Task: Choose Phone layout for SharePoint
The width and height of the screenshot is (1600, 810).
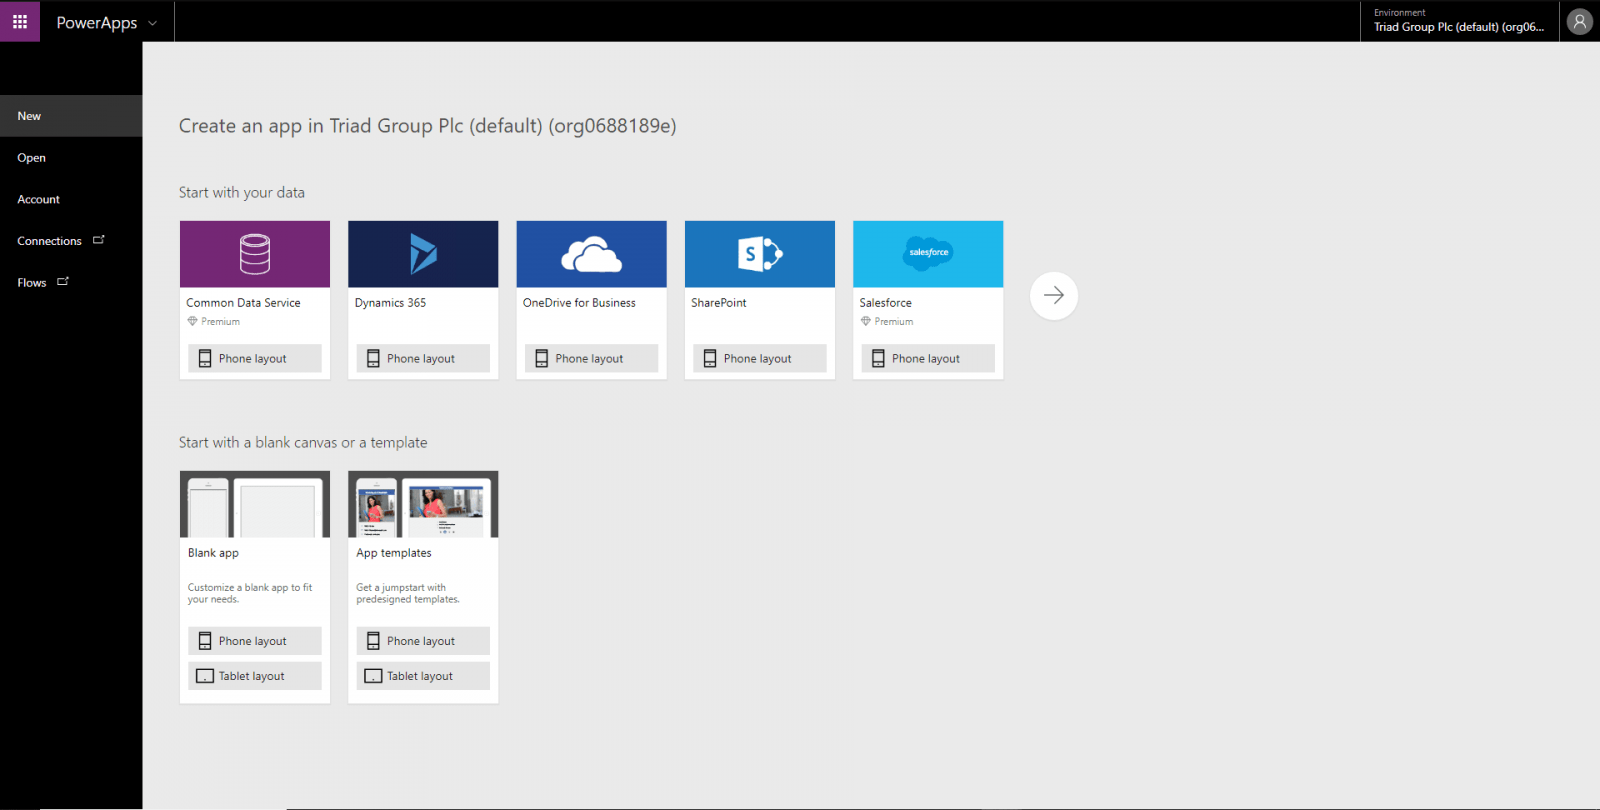Action: point(760,358)
